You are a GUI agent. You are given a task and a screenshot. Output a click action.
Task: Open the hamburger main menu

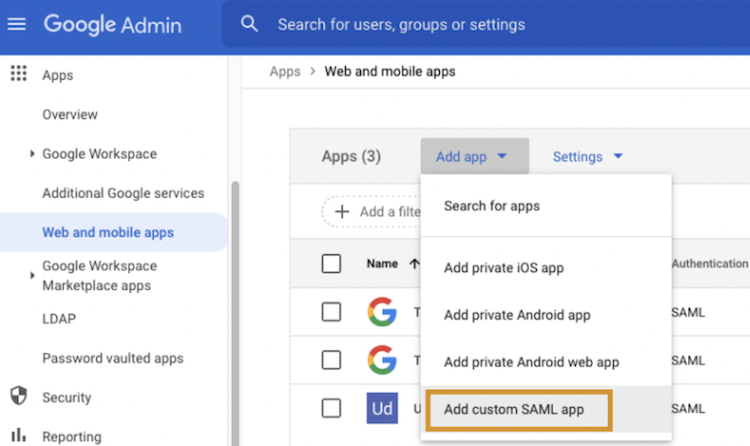(x=17, y=24)
